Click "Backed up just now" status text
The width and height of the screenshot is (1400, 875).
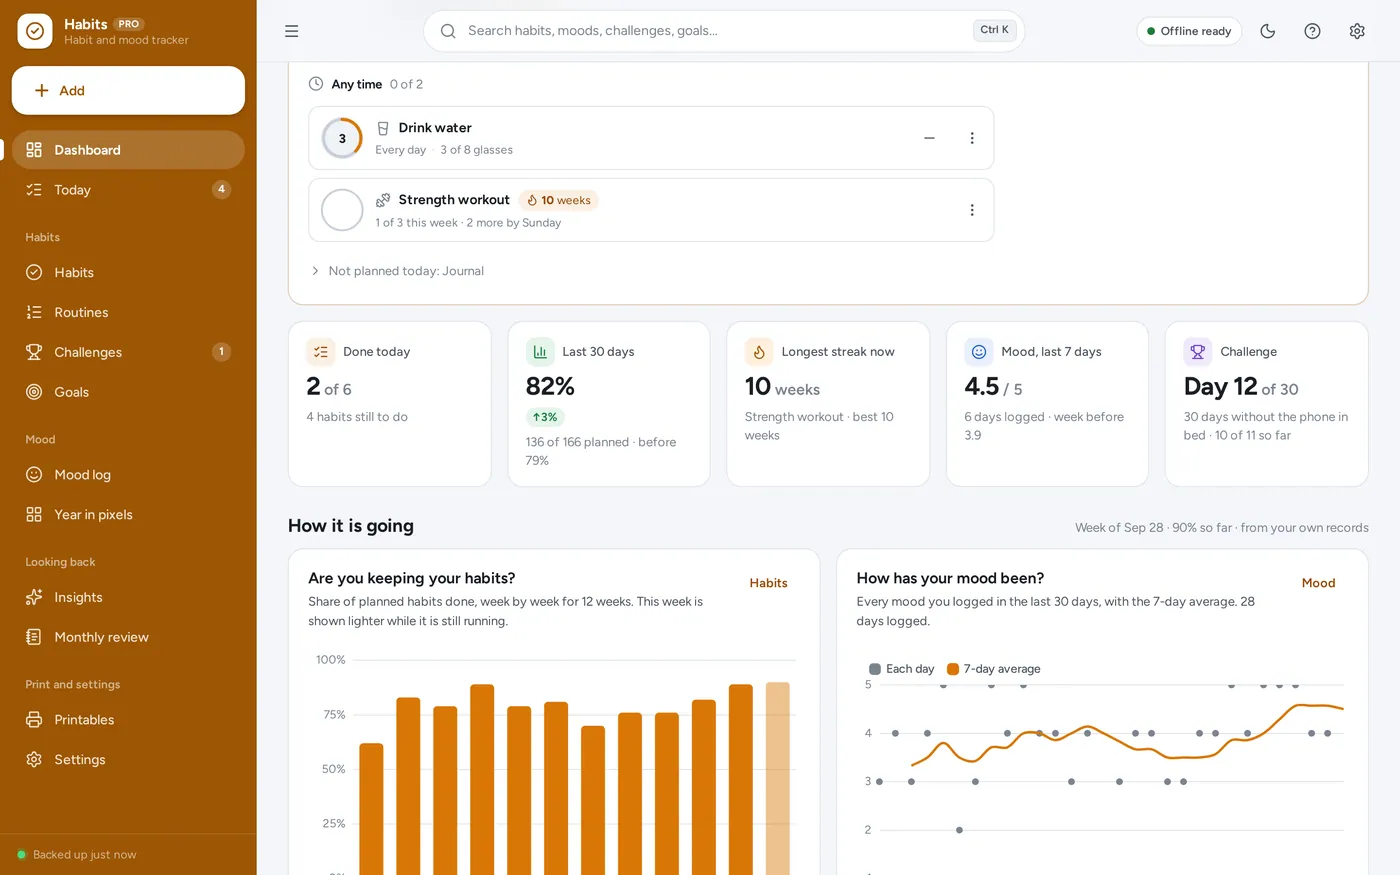coord(85,855)
